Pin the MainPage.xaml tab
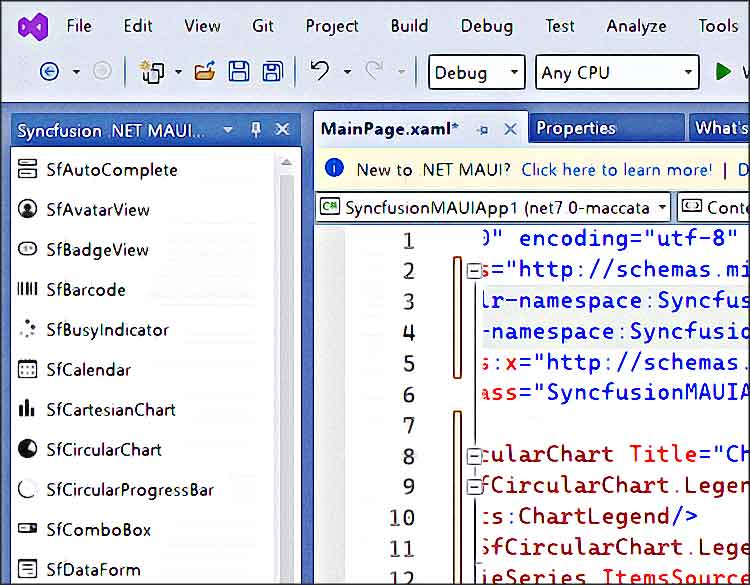The image size is (750, 585). pos(483,130)
